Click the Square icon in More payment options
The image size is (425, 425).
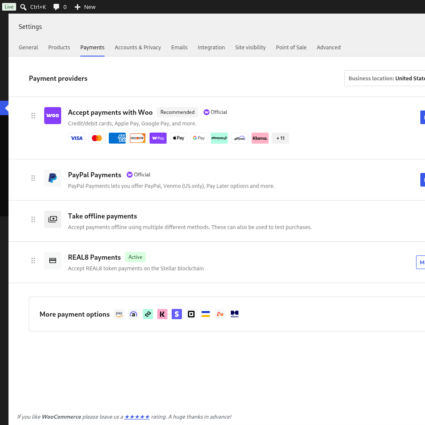191,314
